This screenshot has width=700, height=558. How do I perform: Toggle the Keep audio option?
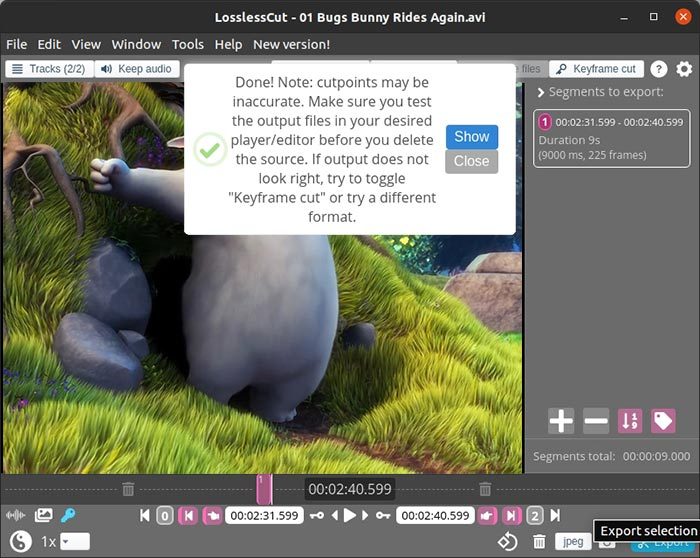[136, 69]
